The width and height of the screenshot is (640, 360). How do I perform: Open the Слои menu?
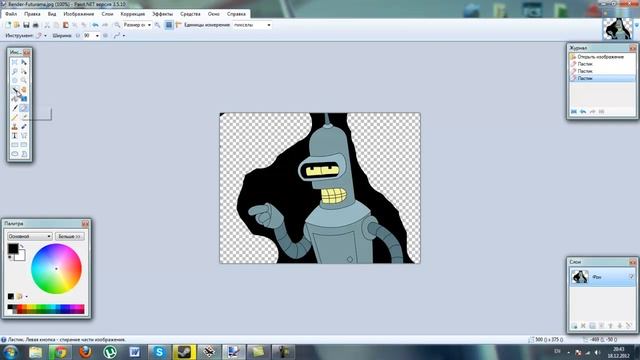(x=107, y=14)
